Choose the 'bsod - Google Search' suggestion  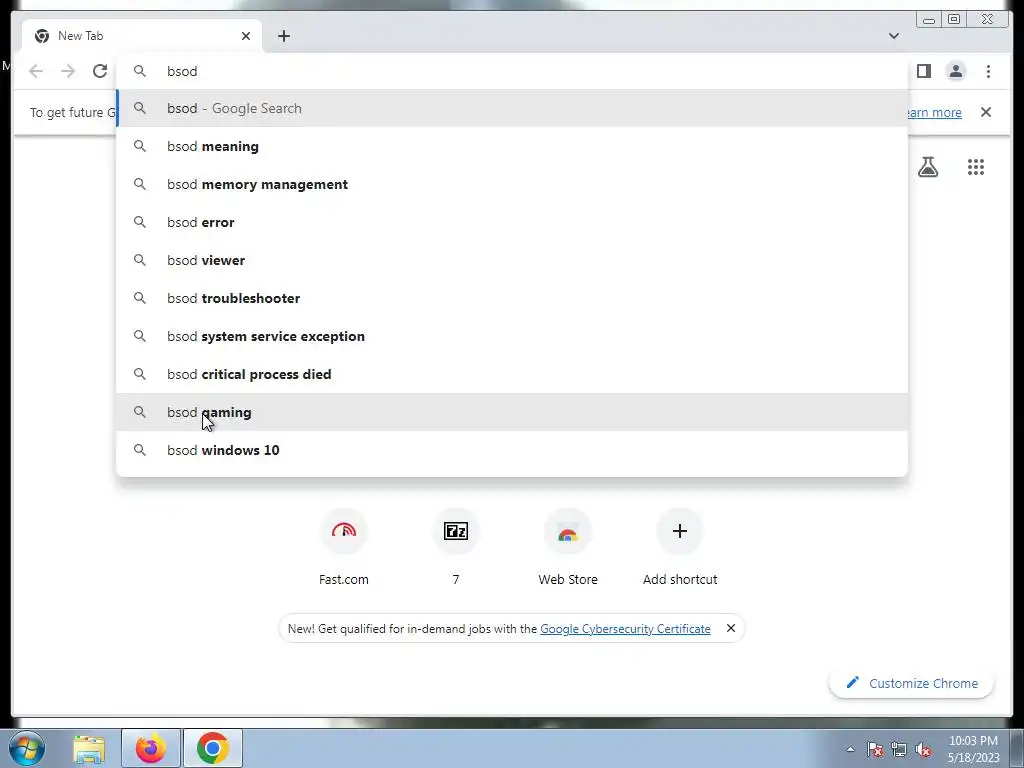(x=512, y=108)
